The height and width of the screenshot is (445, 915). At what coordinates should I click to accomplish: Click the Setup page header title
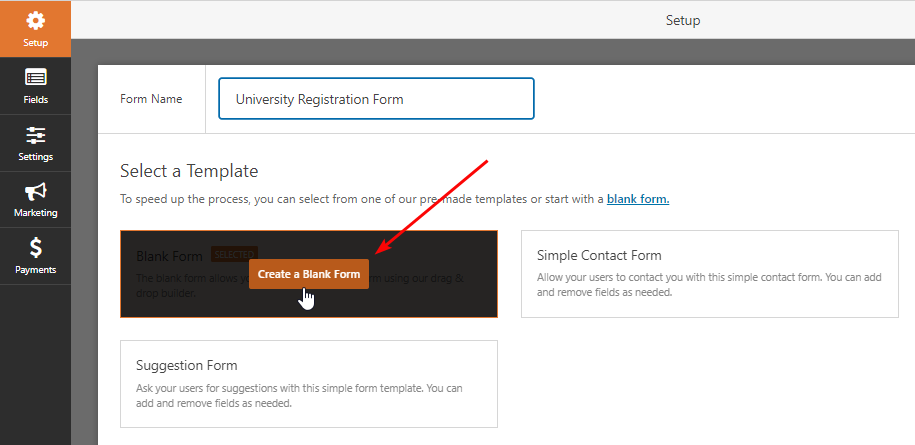682,20
